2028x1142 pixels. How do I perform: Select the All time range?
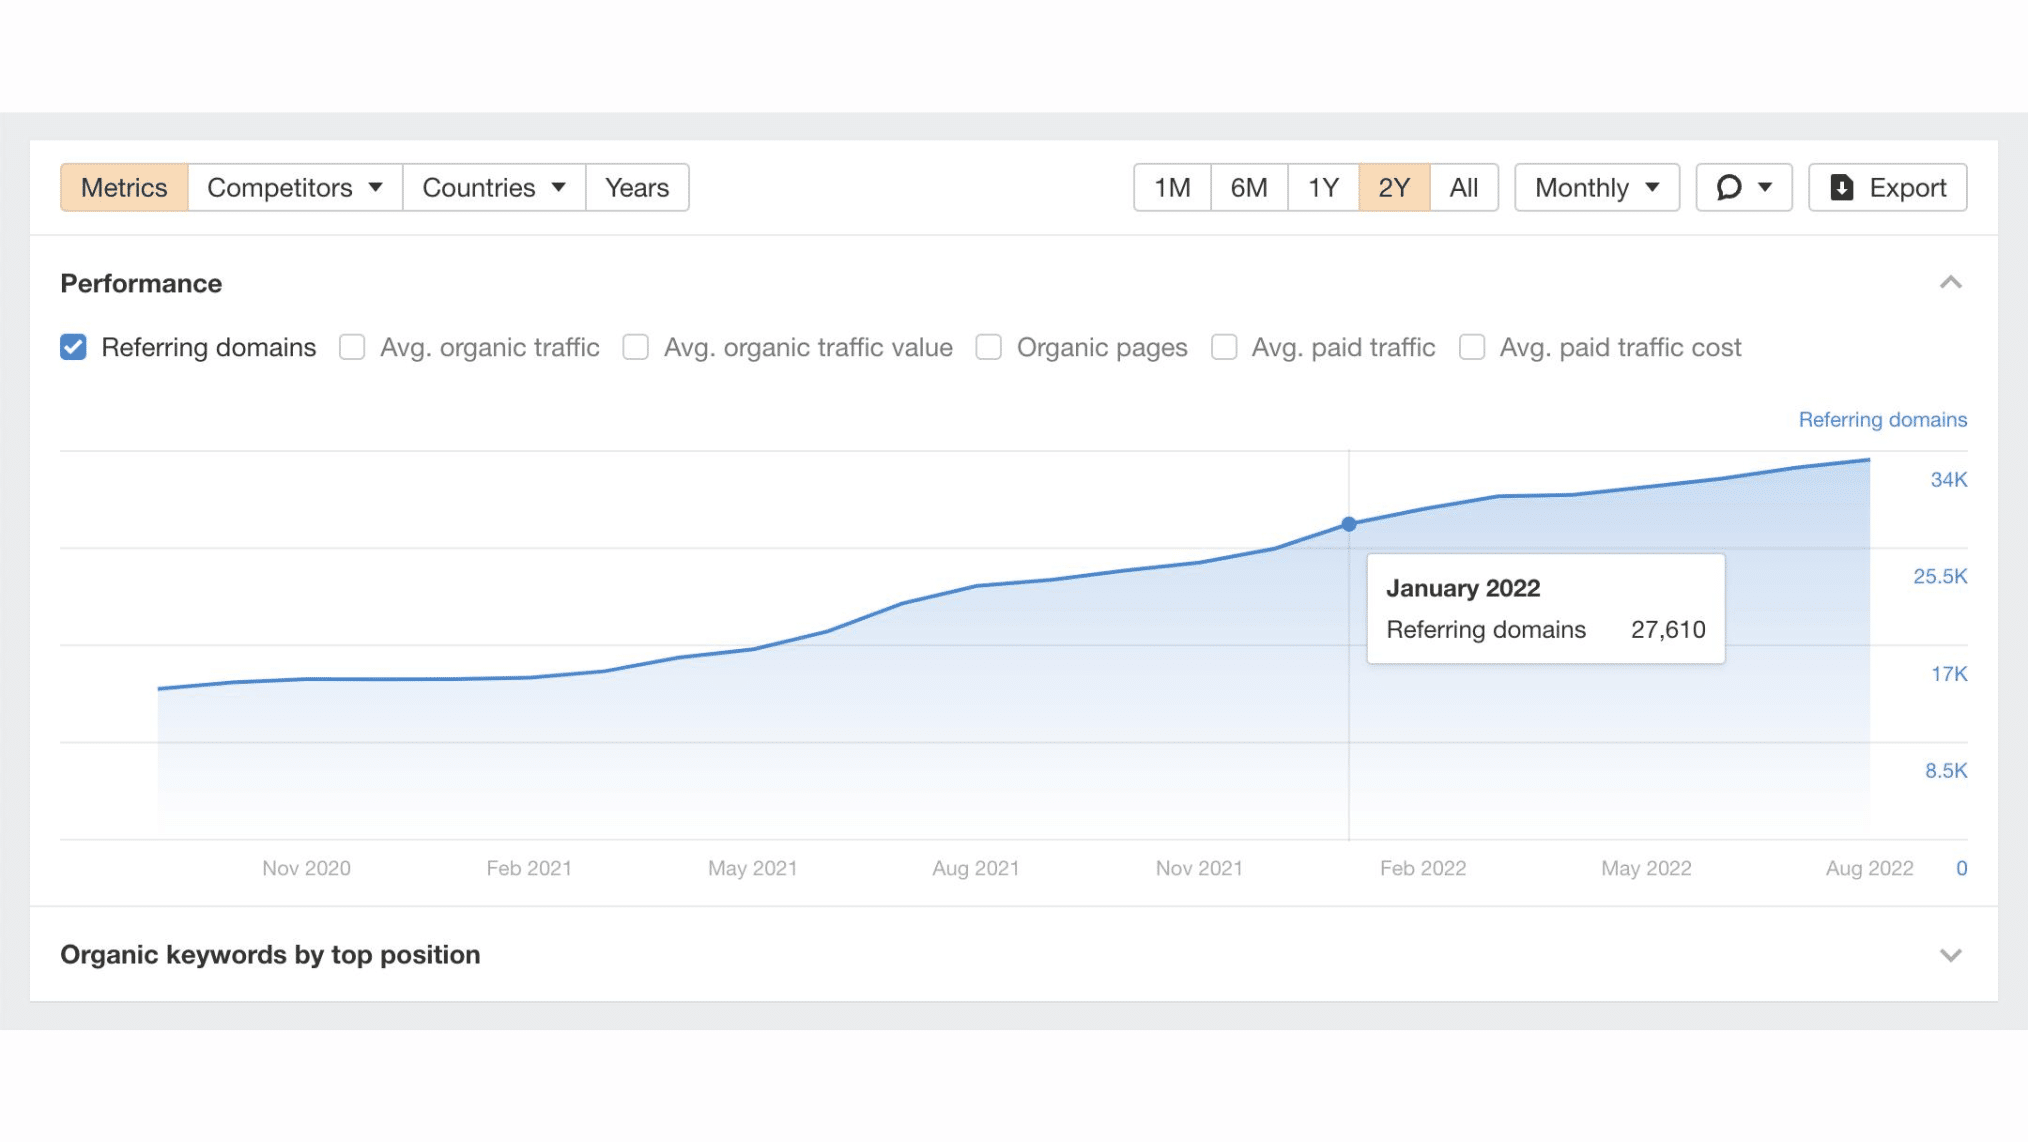1464,187
